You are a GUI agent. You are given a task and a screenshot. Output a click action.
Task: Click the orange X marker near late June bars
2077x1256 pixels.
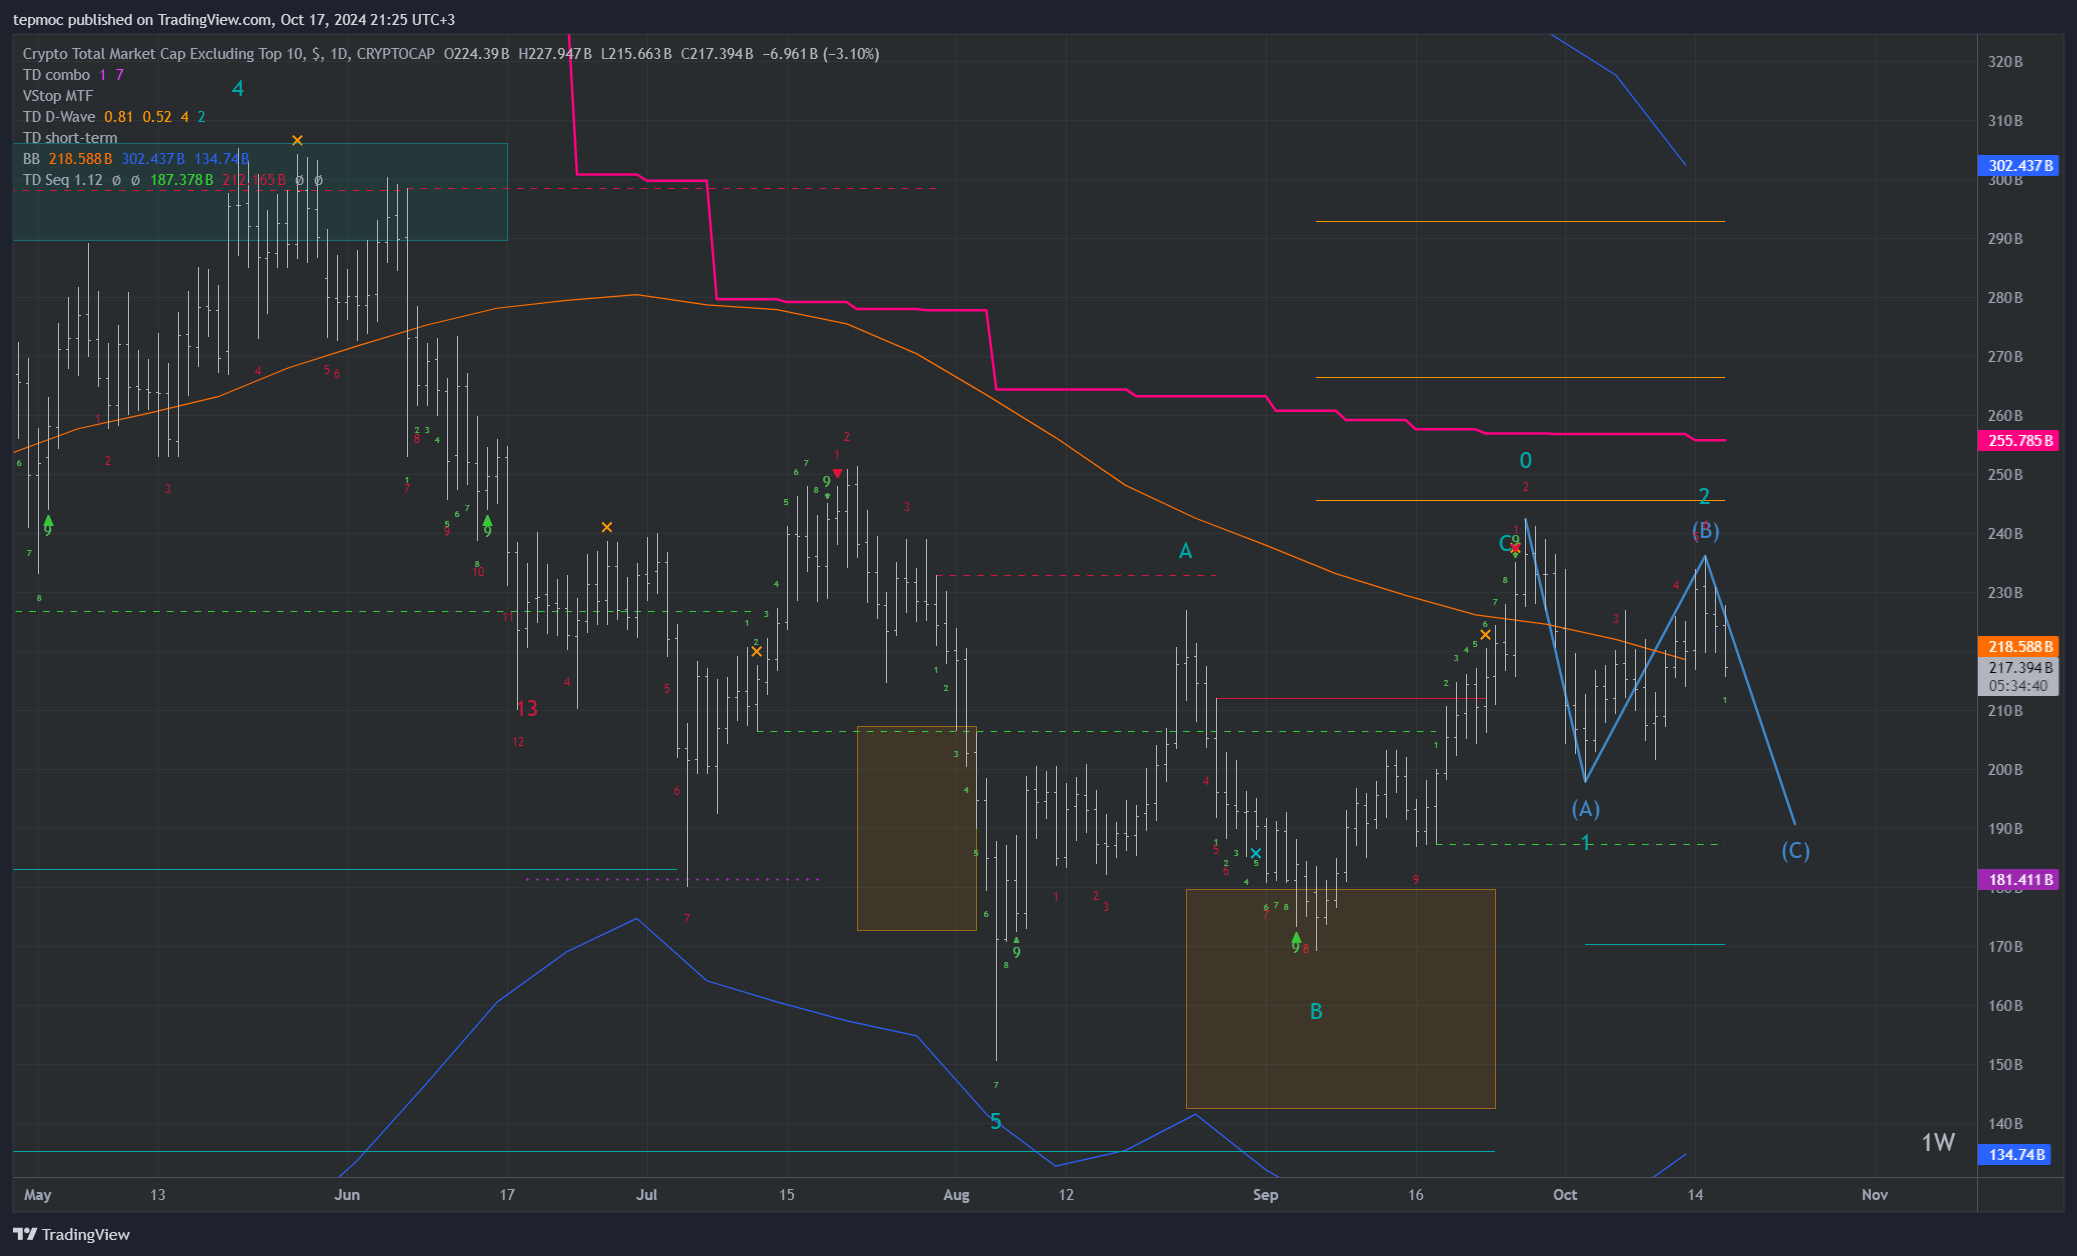[607, 527]
